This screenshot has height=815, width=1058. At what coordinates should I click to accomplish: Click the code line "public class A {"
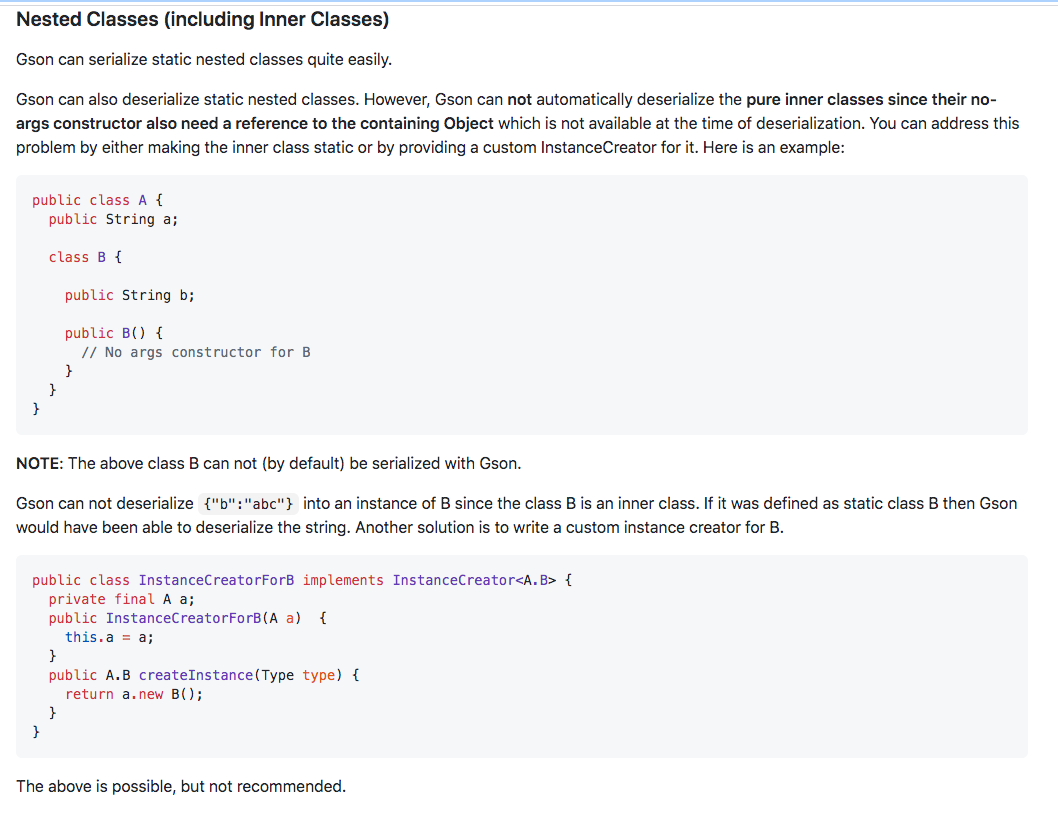pyautogui.click(x=97, y=200)
